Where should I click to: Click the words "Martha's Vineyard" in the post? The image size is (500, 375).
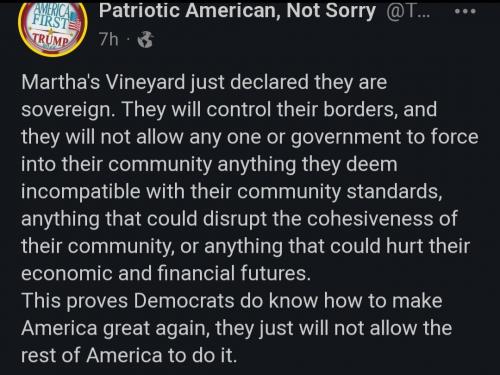(x=103, y=82)
